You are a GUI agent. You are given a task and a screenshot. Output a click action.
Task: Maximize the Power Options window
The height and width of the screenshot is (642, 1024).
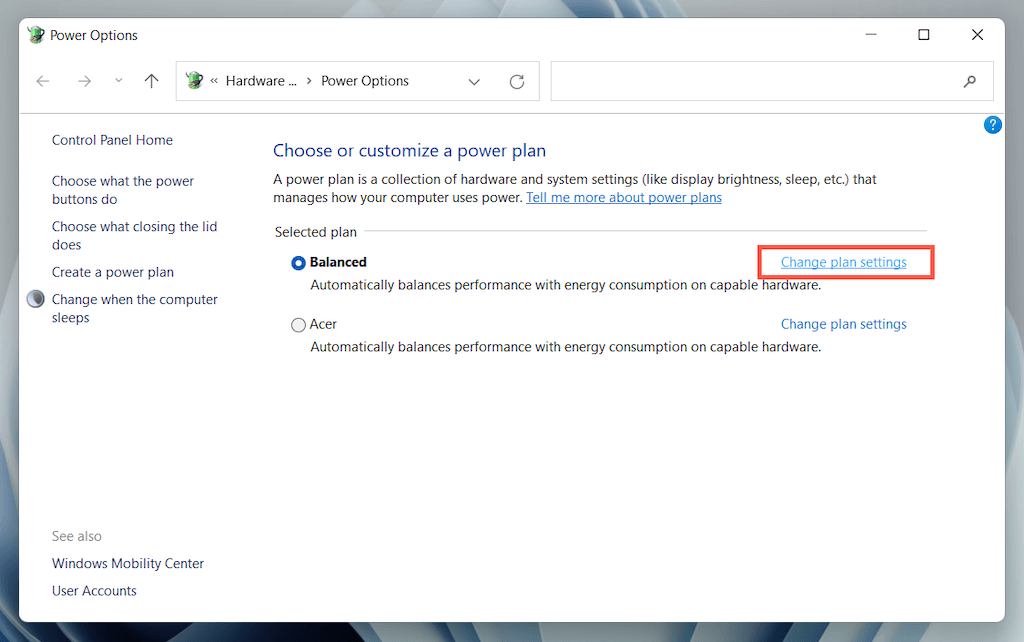(x=923, y=35)
